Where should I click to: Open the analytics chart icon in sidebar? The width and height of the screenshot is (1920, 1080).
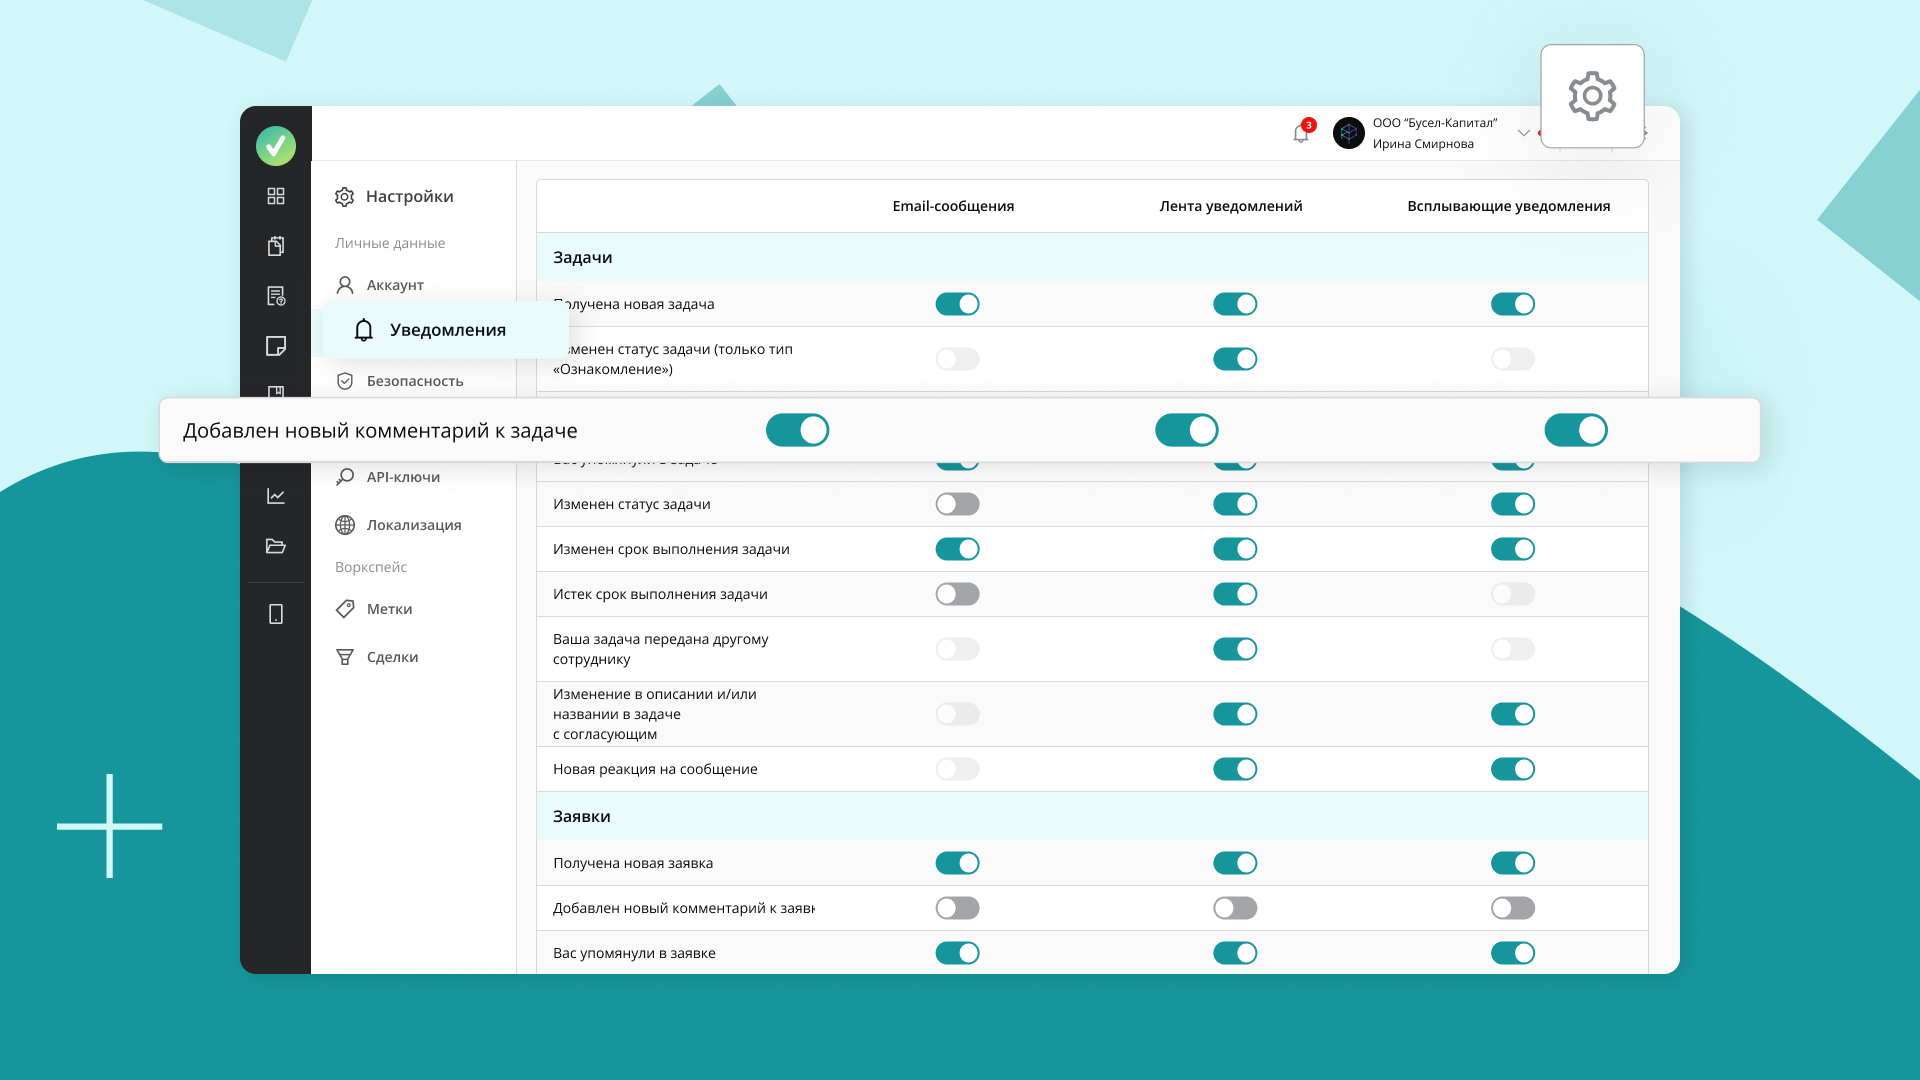pyautogui.click(x=276, y=496)
